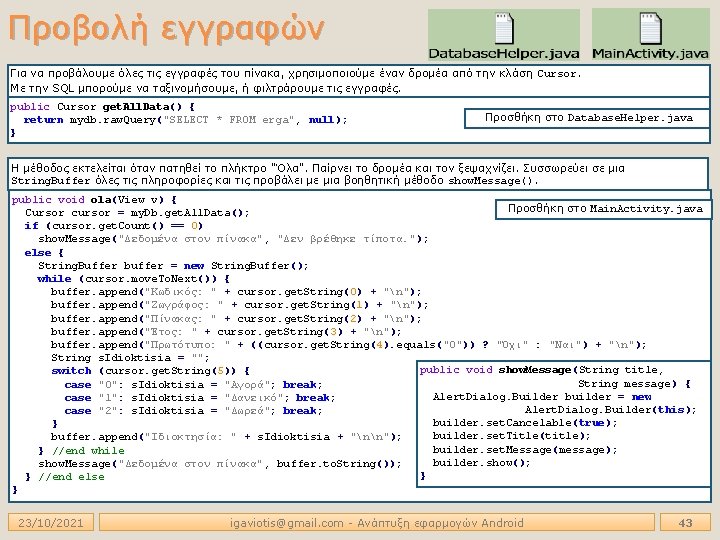
Task: Click the 'public void ola(View v)' line
Action: 94,200
